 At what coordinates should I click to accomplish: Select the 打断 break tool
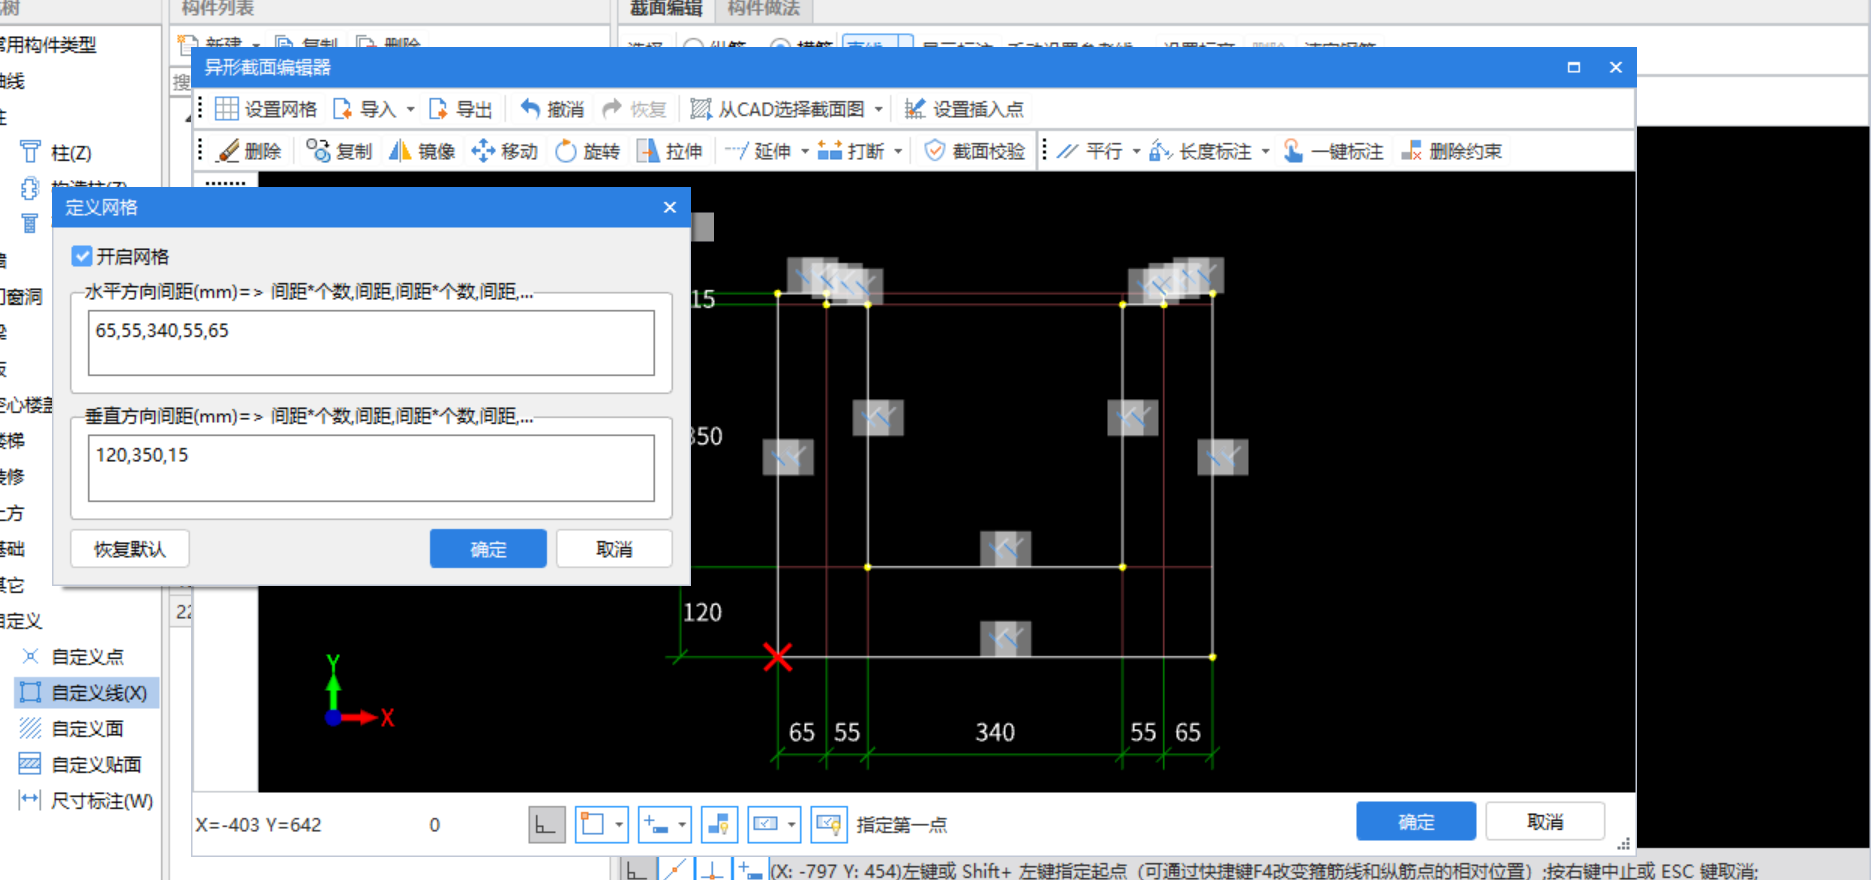[851, 151]
